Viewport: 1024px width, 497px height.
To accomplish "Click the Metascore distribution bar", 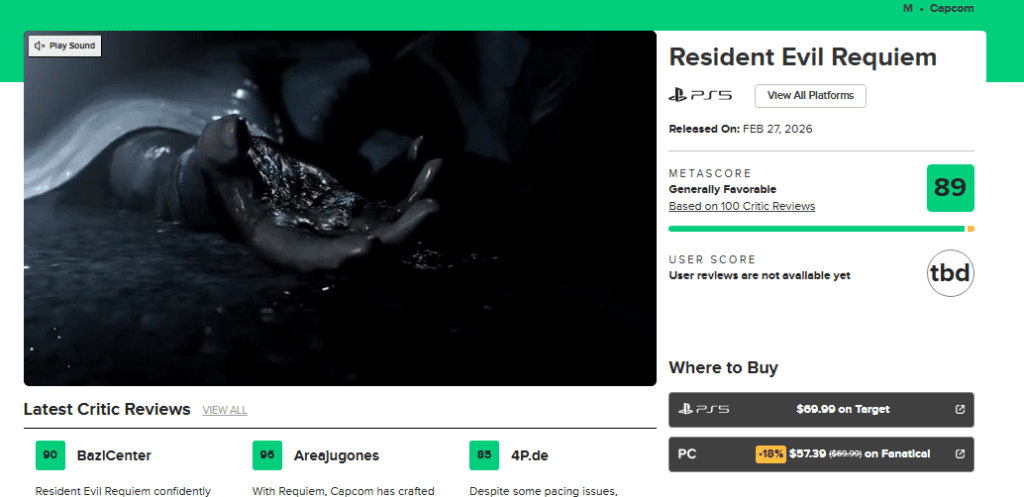I will pos(821,229).
